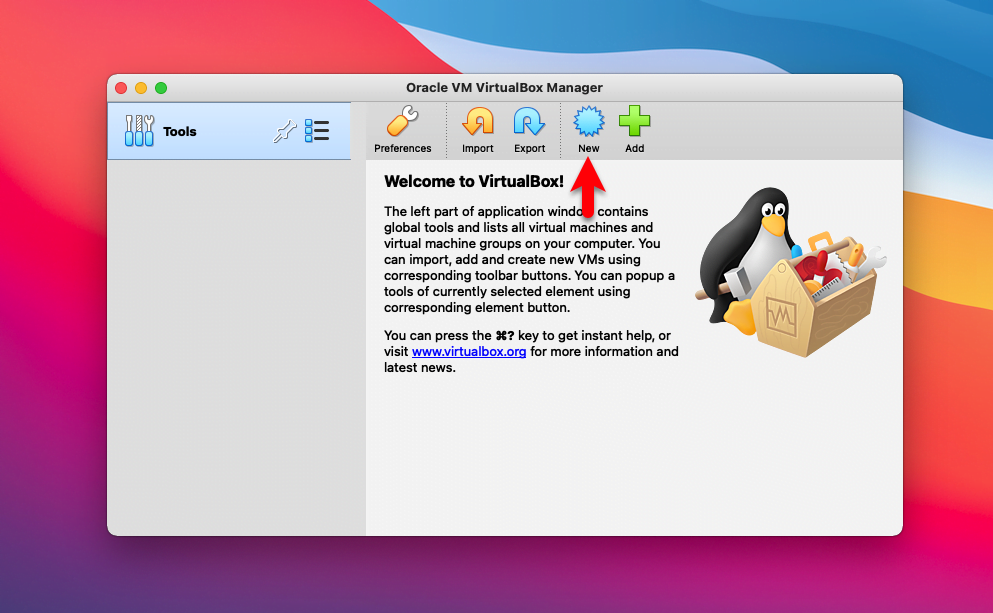The width and height of the screenshot is (993, 613).
Task: Open the Preferences toolbar button
Action: tap(403, 130)
